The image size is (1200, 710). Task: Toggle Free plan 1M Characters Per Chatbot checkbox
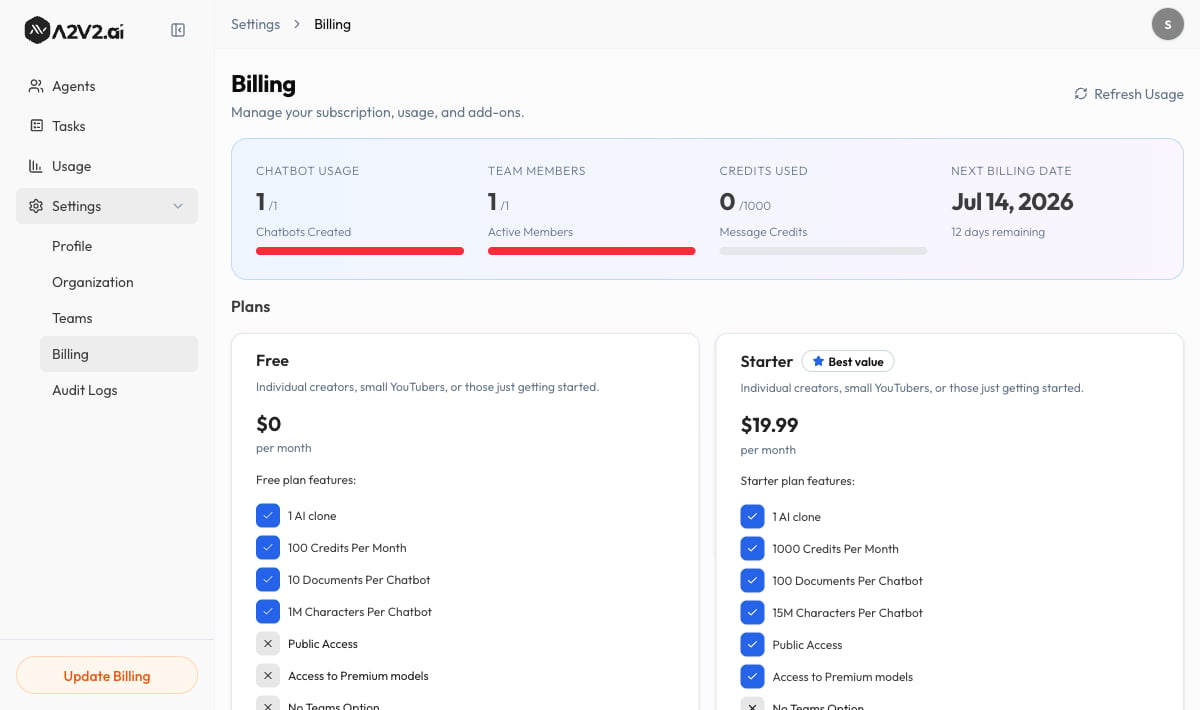coord(268,612)
